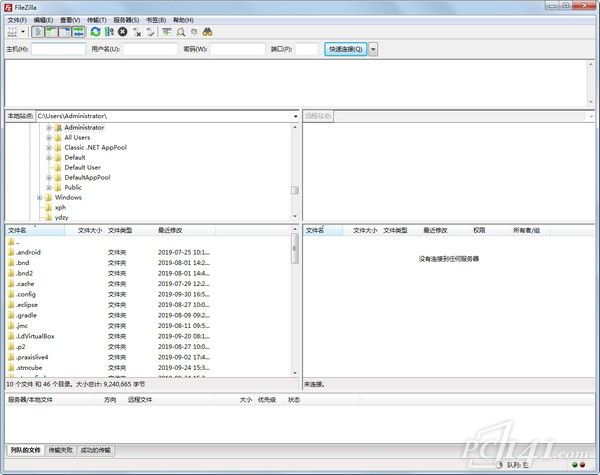Toggle the message log display
Viewport: 600px width, 475px height.
coord(38,32)
